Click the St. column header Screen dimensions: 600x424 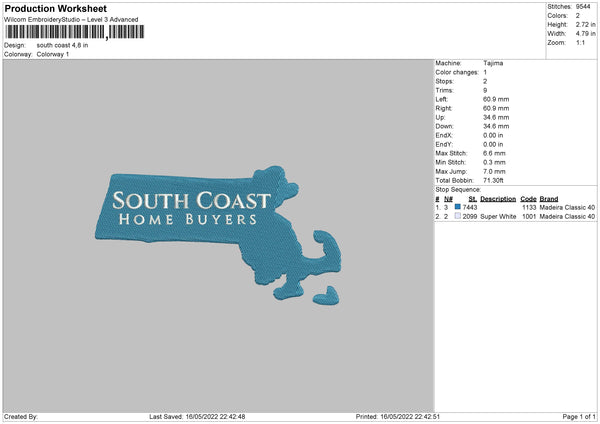(472, 199)
